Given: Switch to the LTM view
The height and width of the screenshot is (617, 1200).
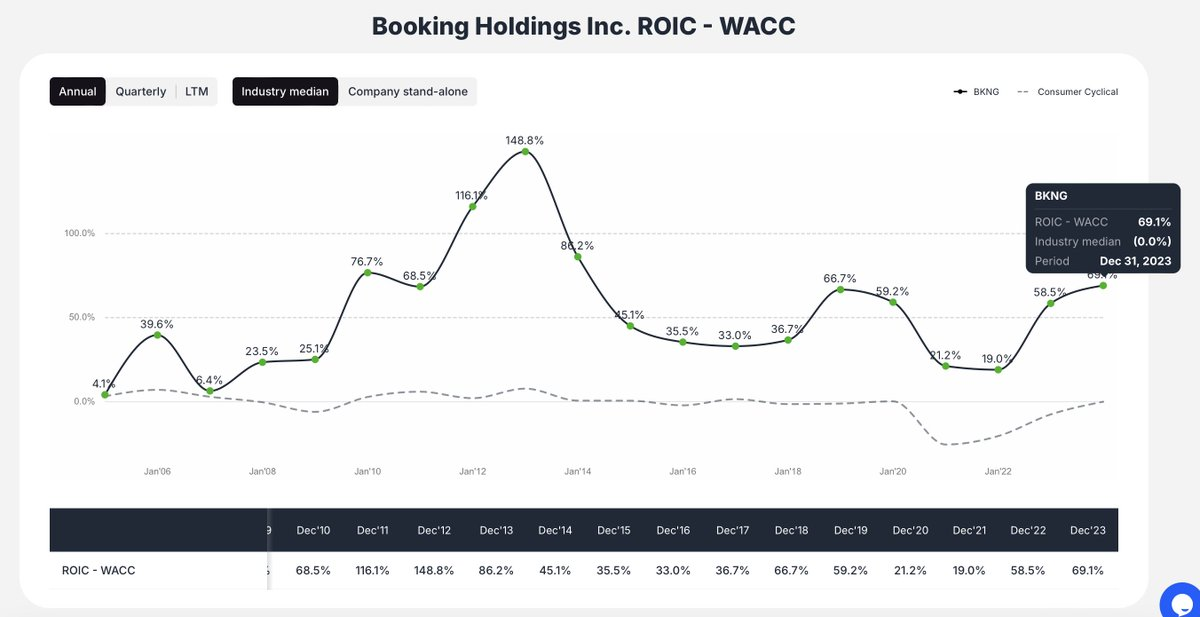Looking at the screenshot, I should coord(196,91).
